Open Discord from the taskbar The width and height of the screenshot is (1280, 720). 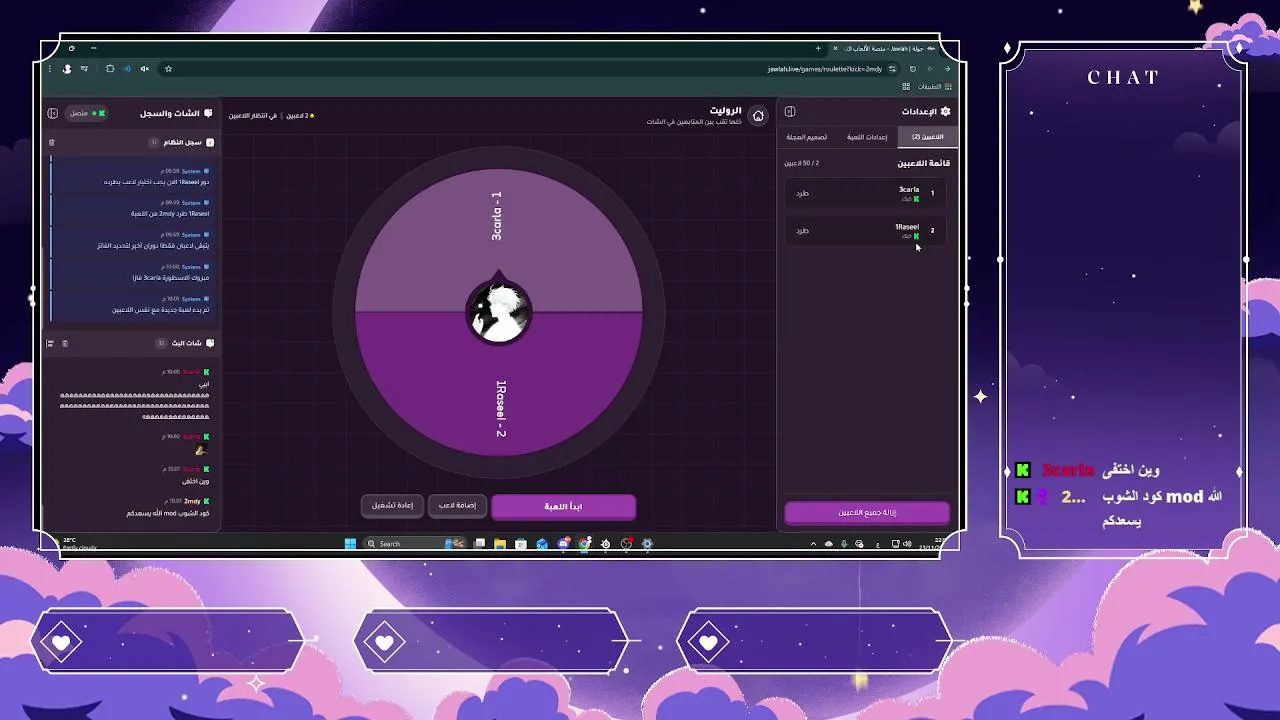(563, 544)
